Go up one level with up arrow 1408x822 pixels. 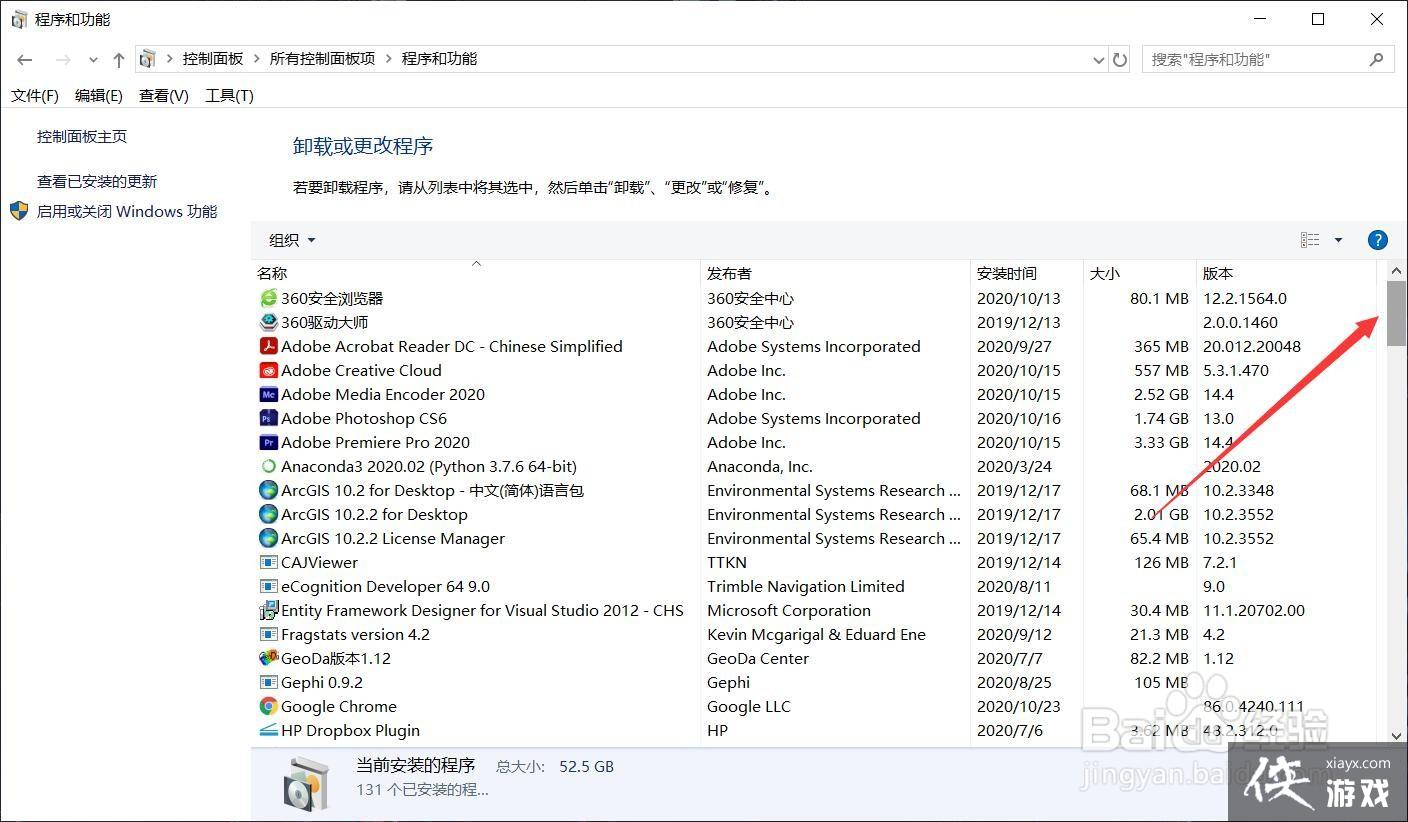(119, 60)
